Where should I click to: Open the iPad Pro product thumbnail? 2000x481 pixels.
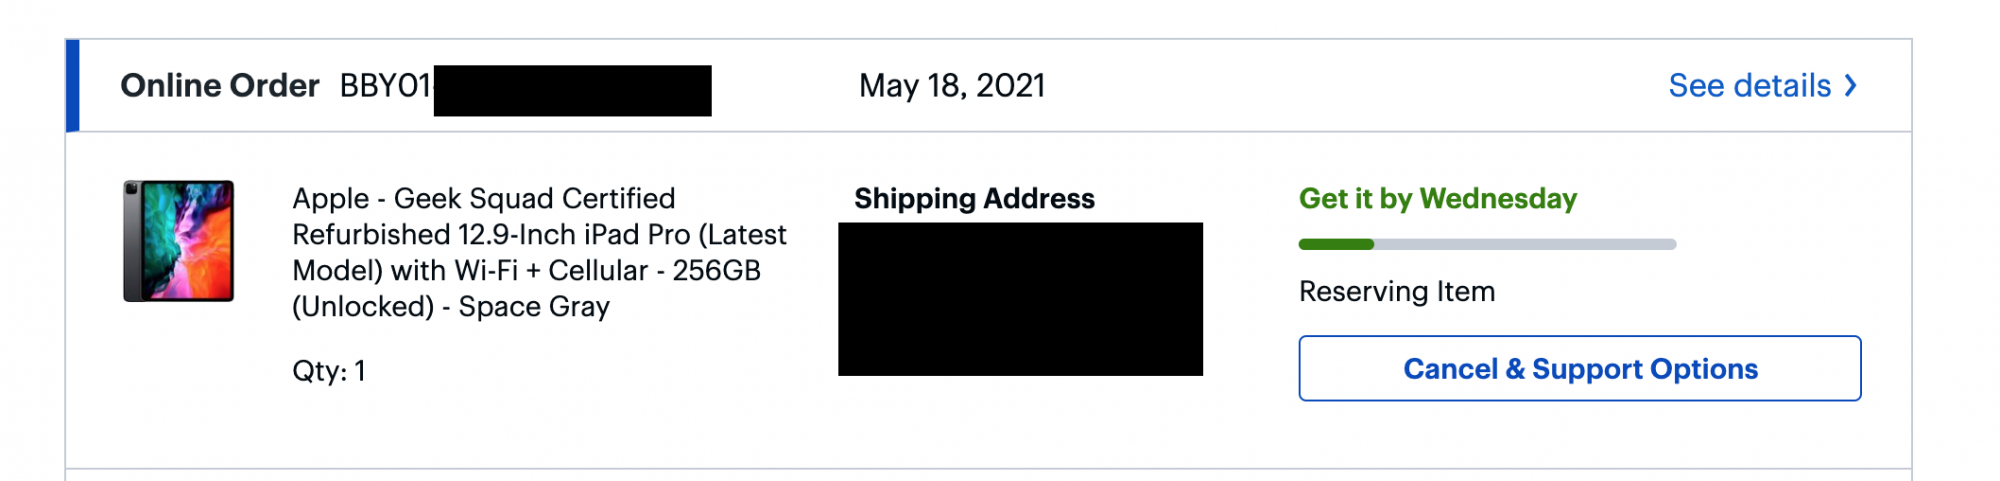coord(178,241)
